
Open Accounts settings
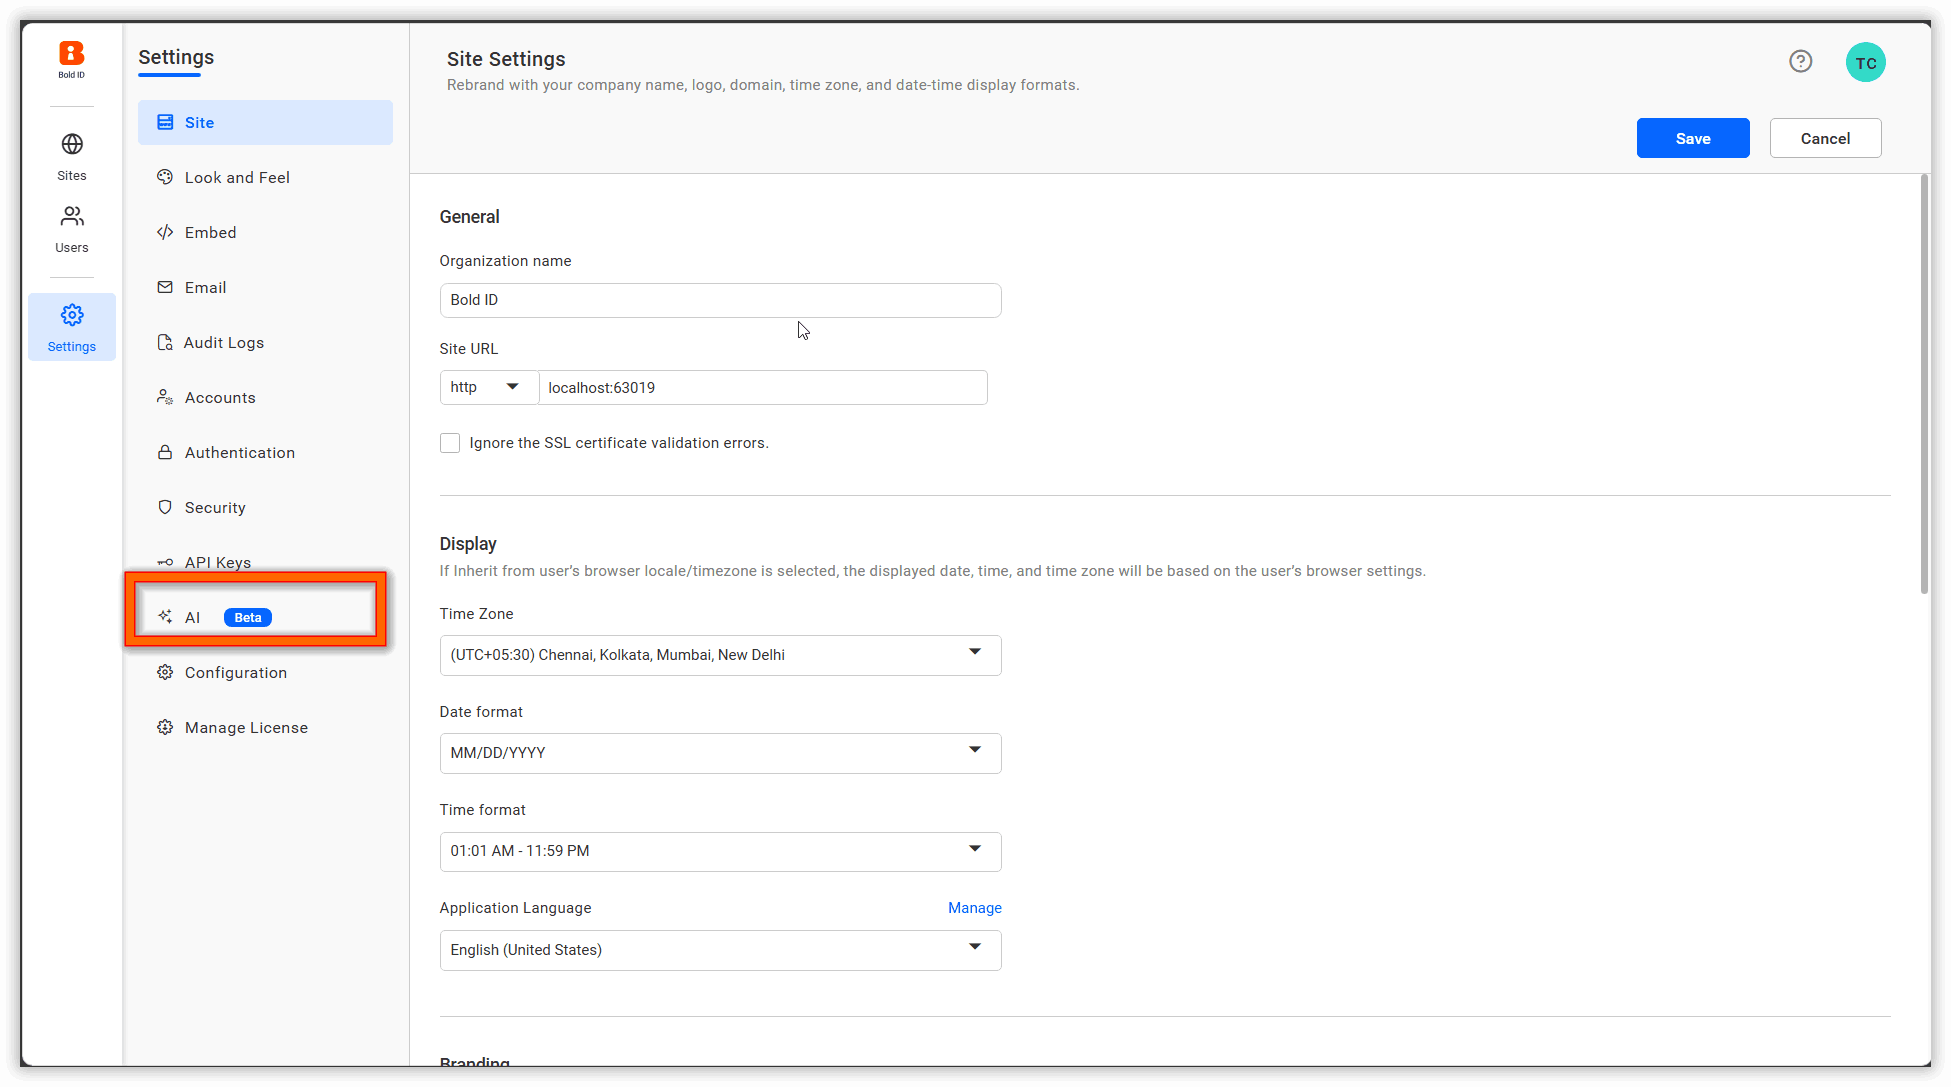click(265, 397)
